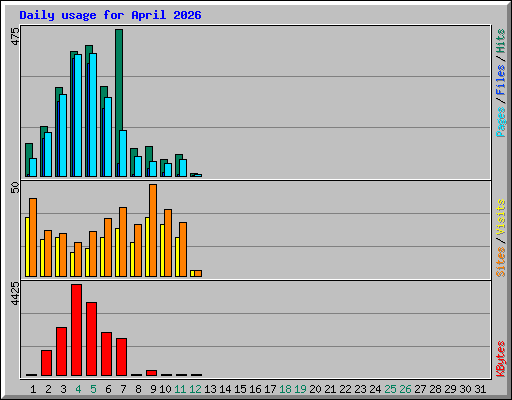512x400 pixels.
Task: Click the small red KBytes bar for day 9
Action: click(151, 373)
